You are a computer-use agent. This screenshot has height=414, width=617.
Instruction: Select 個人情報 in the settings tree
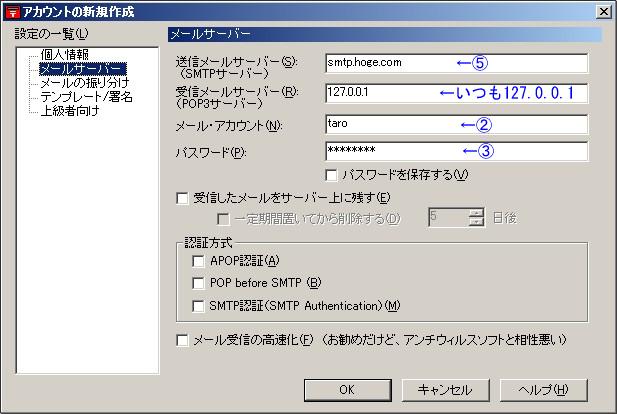(x=65, y=54)
